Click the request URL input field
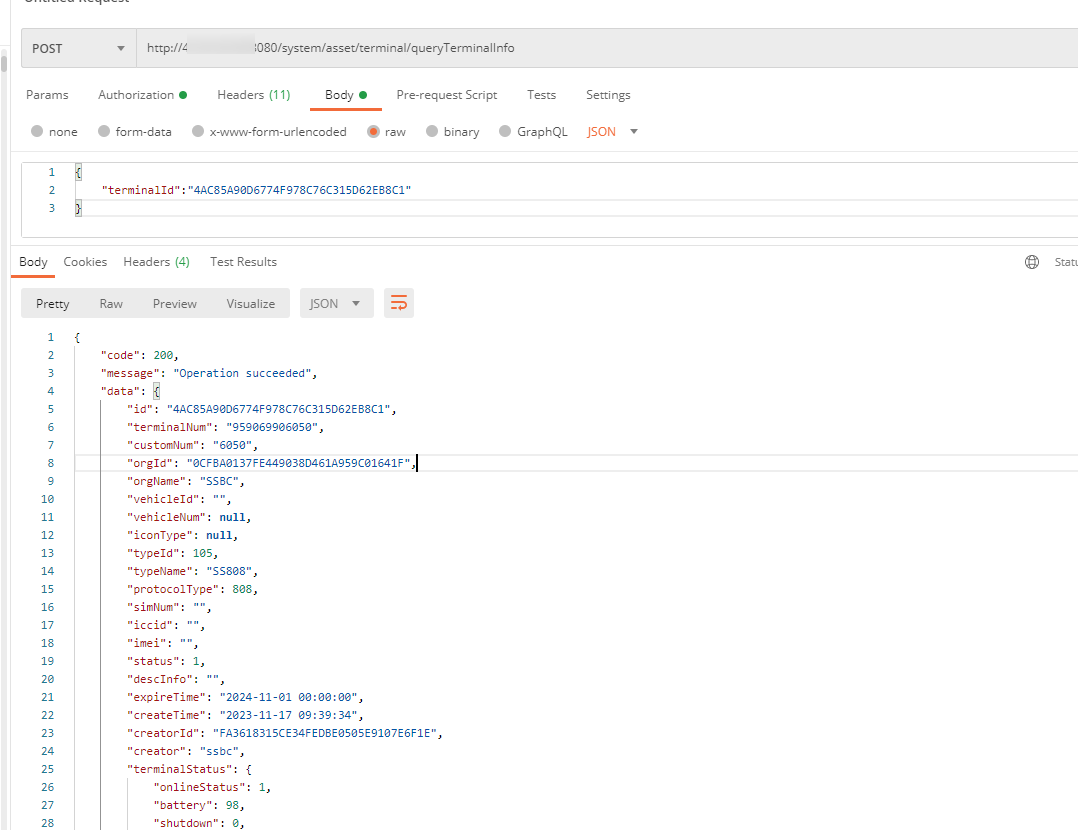Screen dimensions: 1078x830 (600, 48)
